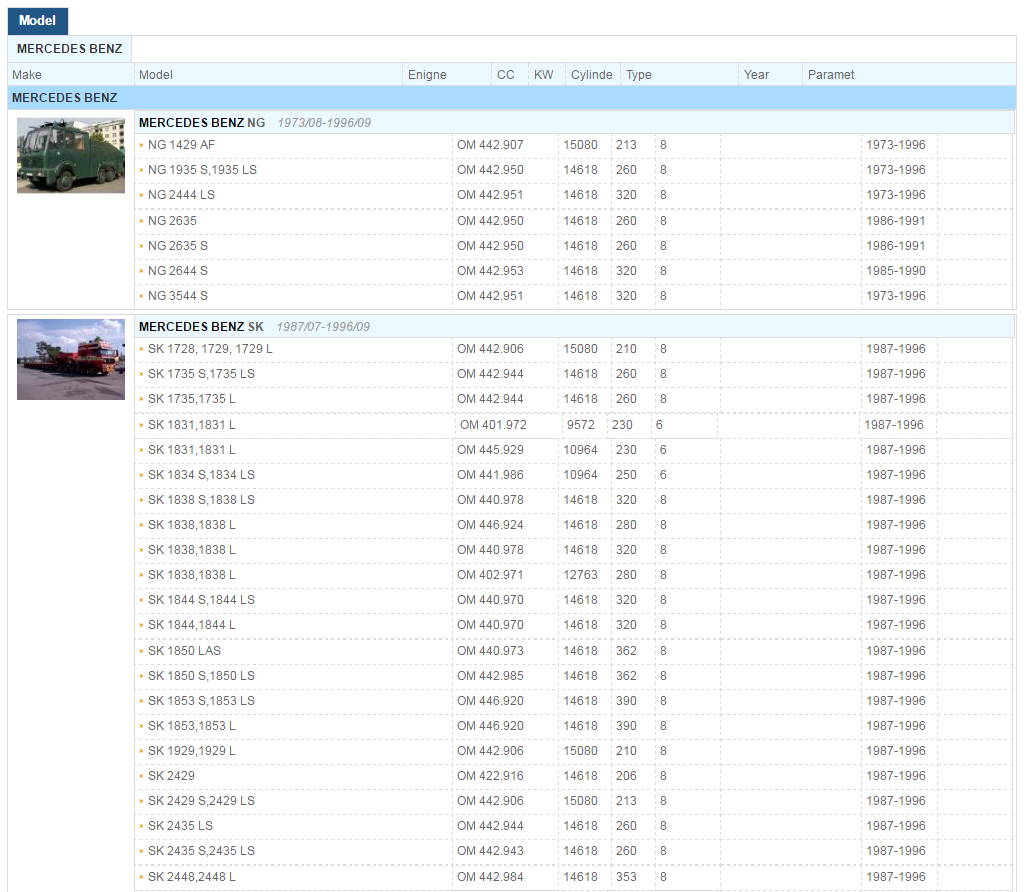The height and width of the screenshot is (892, 1028).
Task: Click the 9572 CC value
Action: coord(581,425)
